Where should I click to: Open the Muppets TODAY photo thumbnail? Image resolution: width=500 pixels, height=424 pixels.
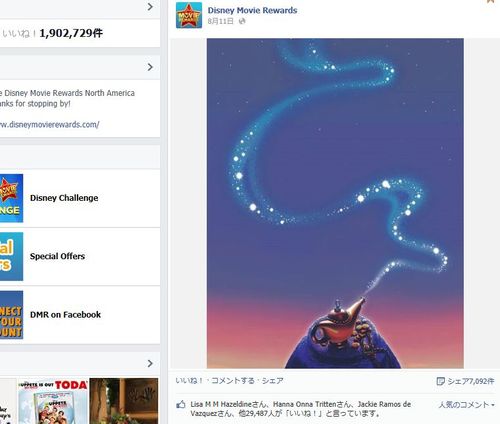(53, 401)
